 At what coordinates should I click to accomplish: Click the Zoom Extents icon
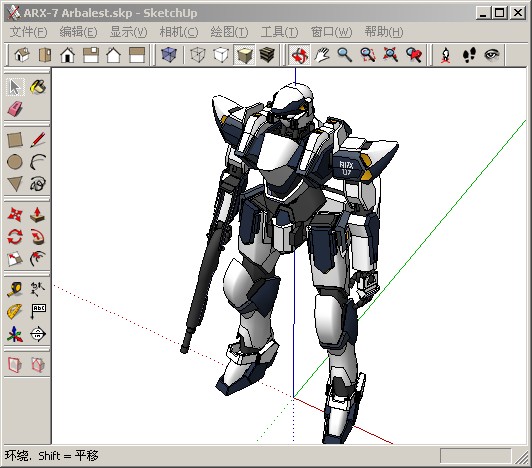coord(391,55)
